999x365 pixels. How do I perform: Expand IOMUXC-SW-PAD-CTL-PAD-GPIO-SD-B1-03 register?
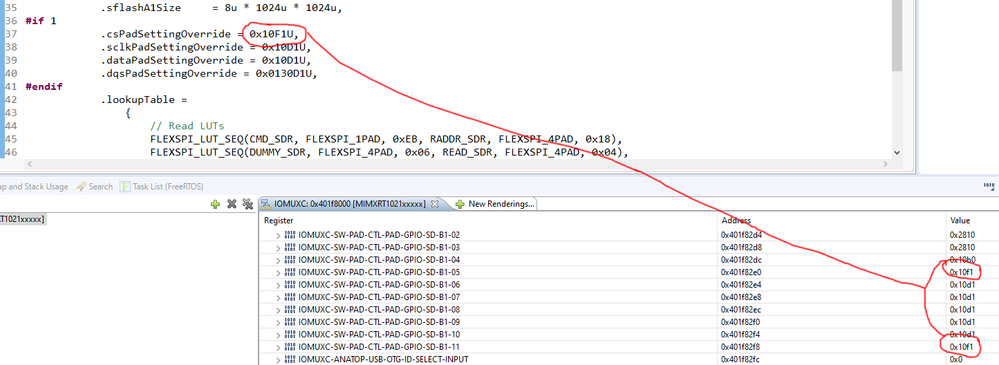point(278,247)
